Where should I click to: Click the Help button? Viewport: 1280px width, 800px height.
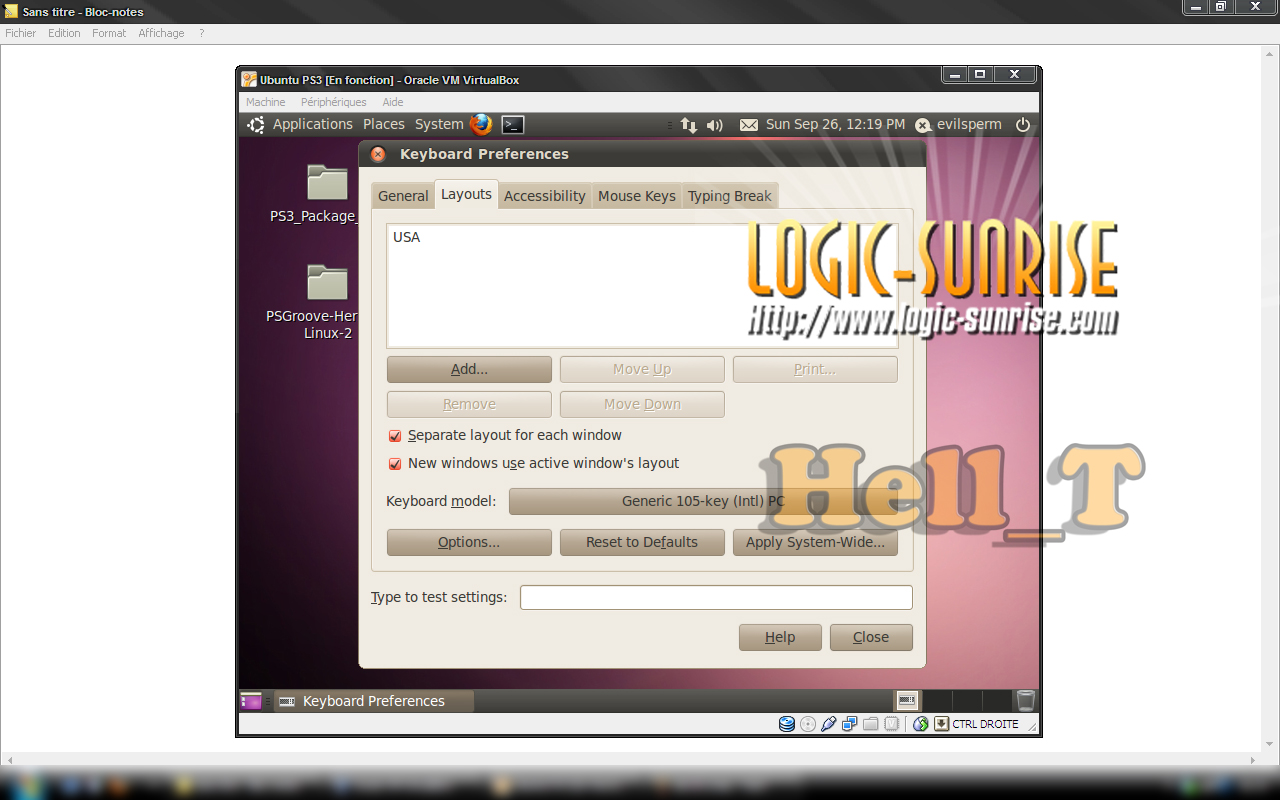tap(780, 637)
